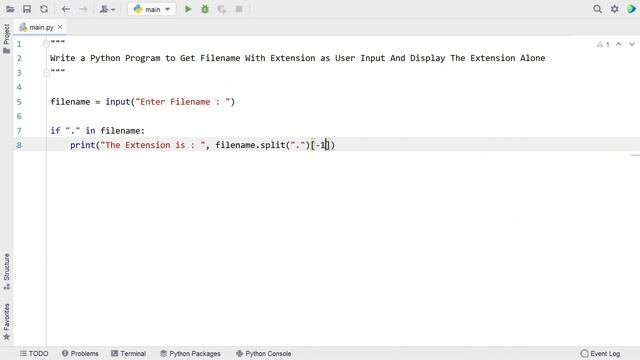Stop the process with the square icon
This screenshot has height=360, width=640.
[239, 9]
